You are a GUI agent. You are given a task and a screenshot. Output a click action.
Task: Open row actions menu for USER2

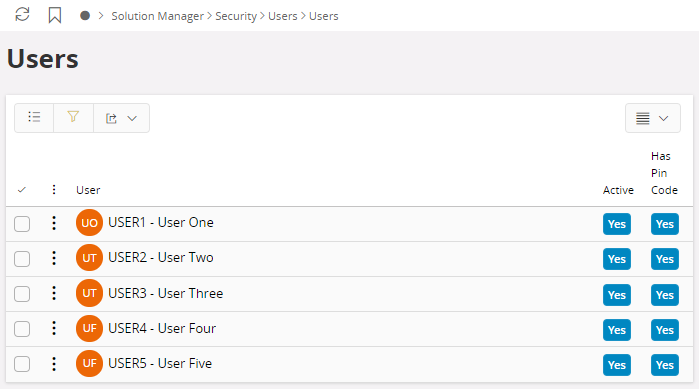(54, 258)
